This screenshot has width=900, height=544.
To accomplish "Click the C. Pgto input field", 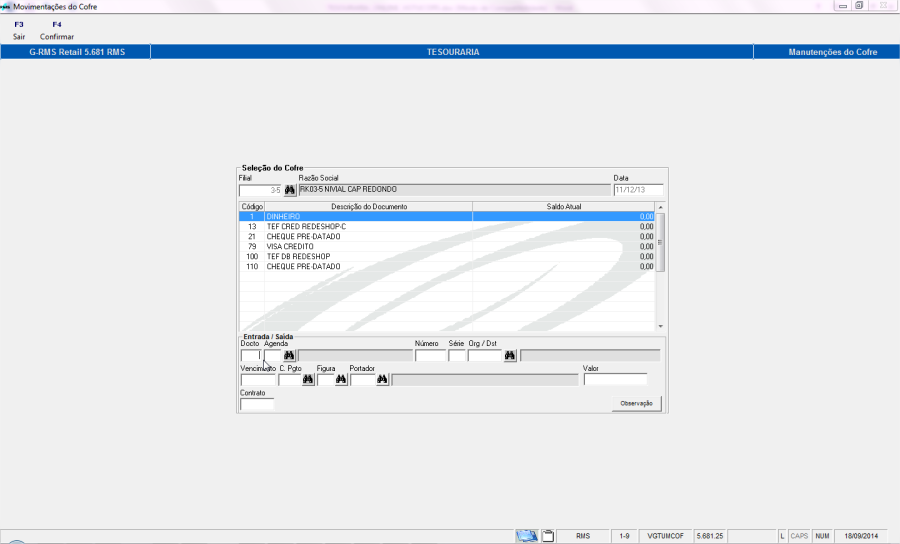I will coord(290,380).
